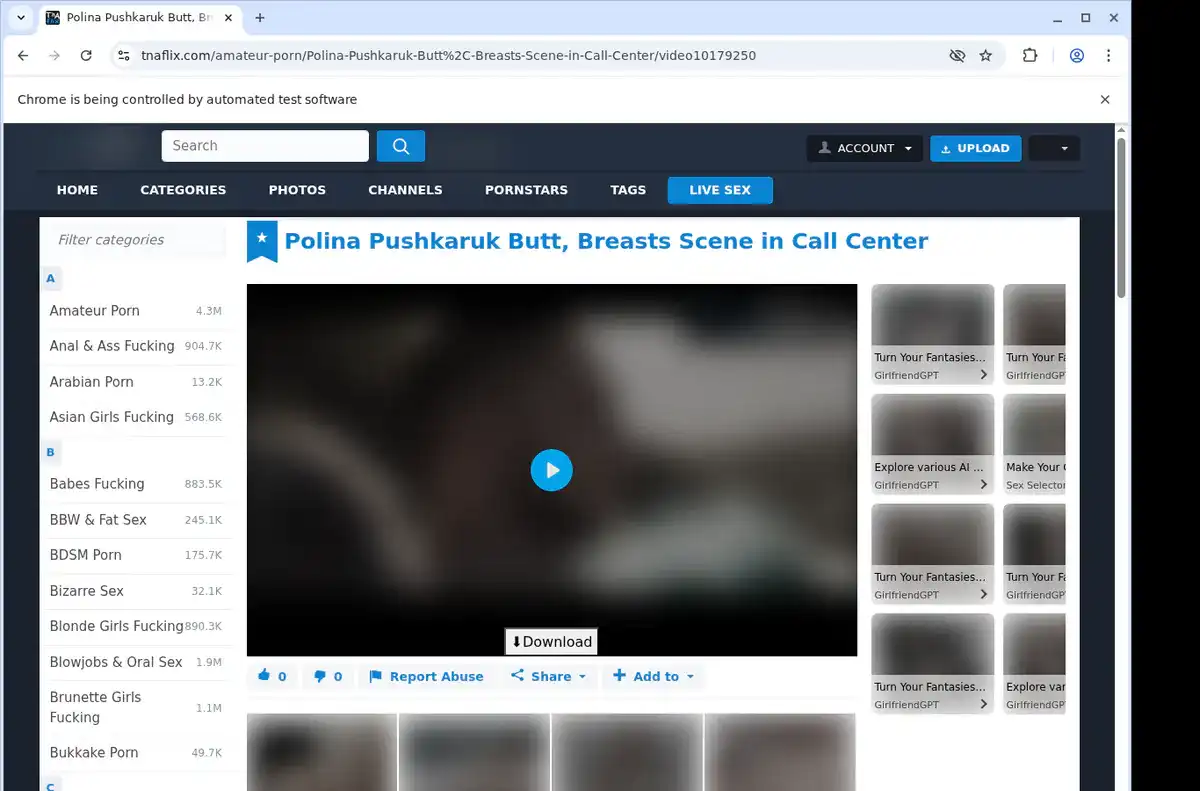Focus the site Search field
Screen dimensions: 1200x791
pyautogui.click(x=265, y=146)
